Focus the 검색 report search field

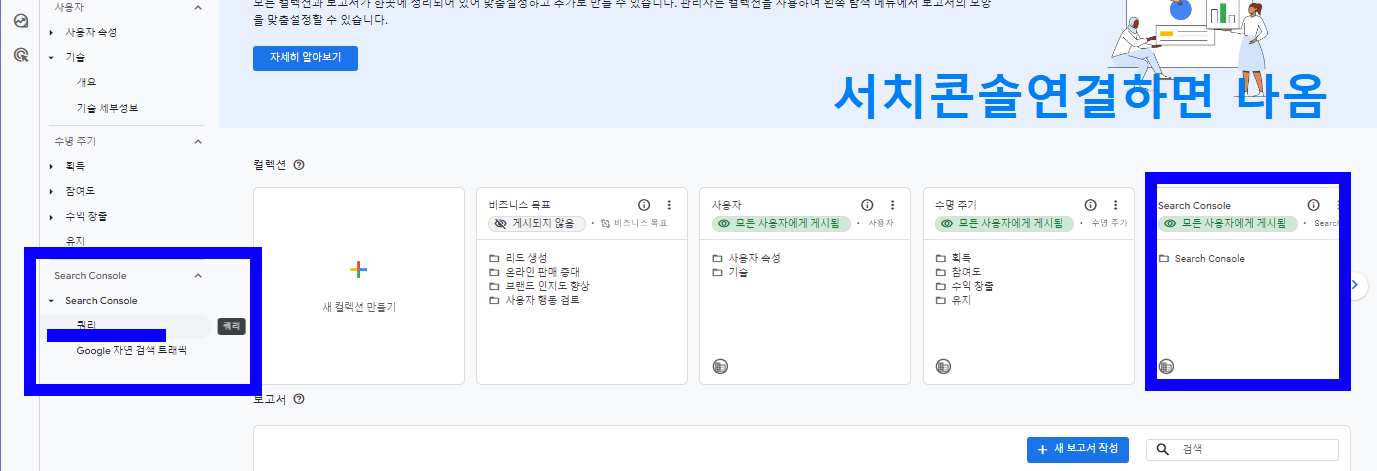pos(1242,450)
